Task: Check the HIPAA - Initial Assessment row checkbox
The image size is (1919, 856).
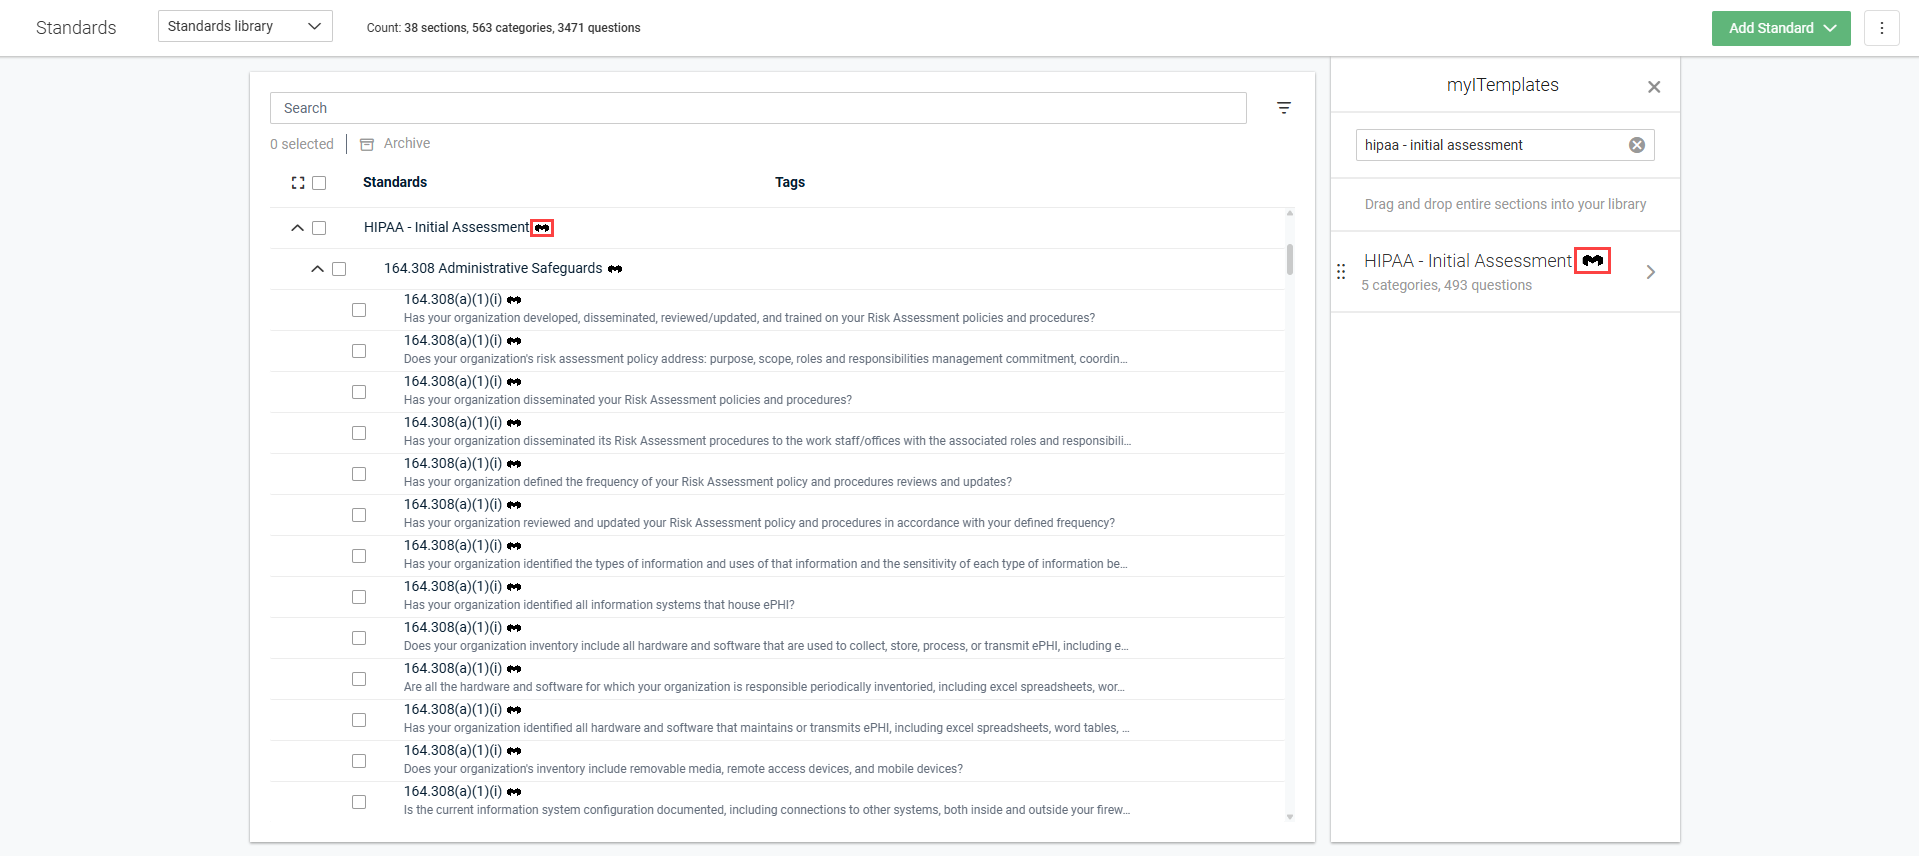Action: (319, 228)
